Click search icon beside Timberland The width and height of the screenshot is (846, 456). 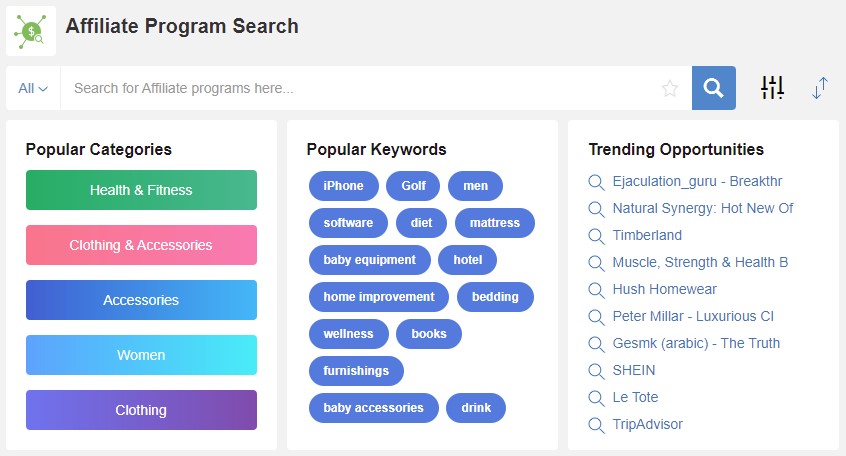pyautogui.click(x=596, y=236)
